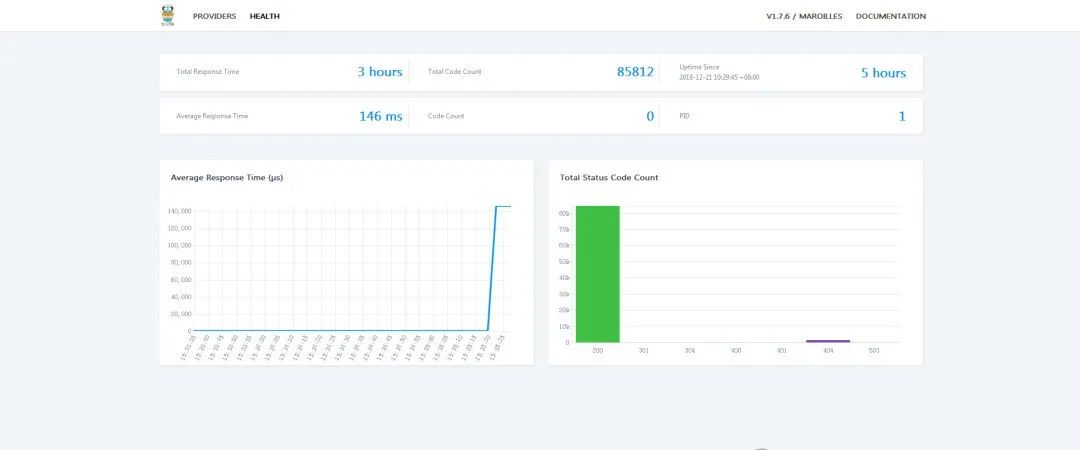Screen dimensions: 1080x450
Task: Click the 10k y-axis label
Action: tap(564, 326)
